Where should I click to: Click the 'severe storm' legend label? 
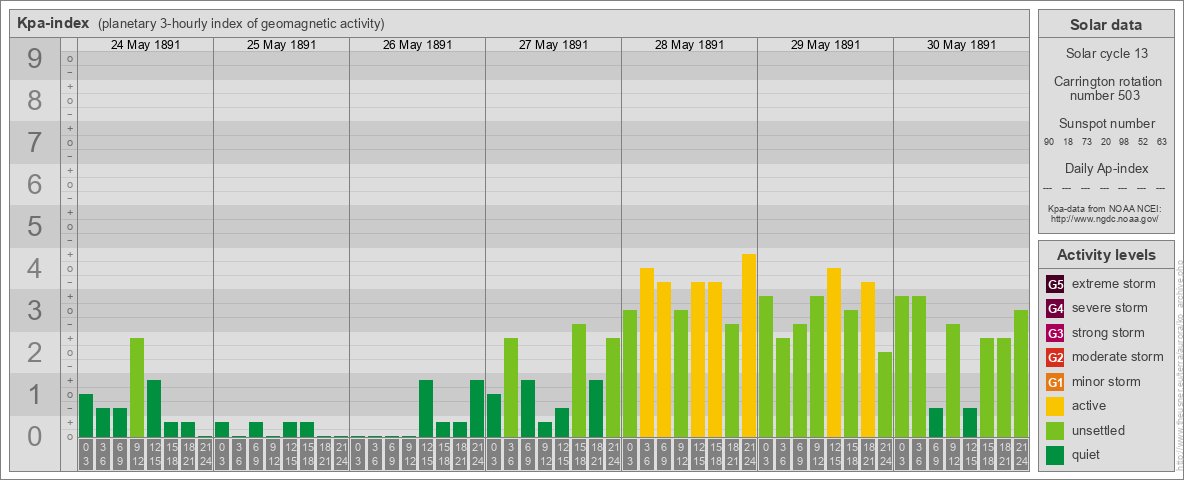1110,309
